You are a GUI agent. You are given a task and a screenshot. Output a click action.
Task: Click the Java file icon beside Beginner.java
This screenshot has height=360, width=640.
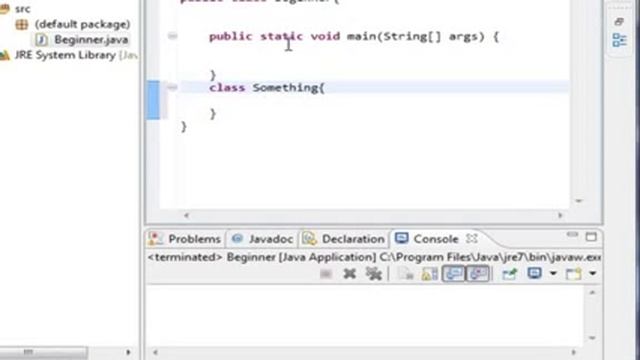click(41, 40)
